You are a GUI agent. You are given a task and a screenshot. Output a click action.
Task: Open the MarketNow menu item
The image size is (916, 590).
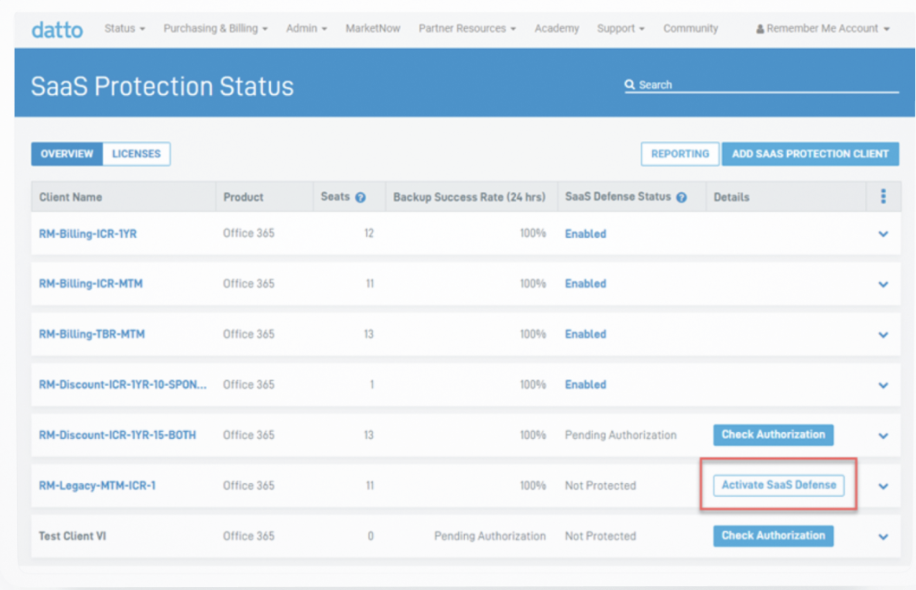point(373,28)
